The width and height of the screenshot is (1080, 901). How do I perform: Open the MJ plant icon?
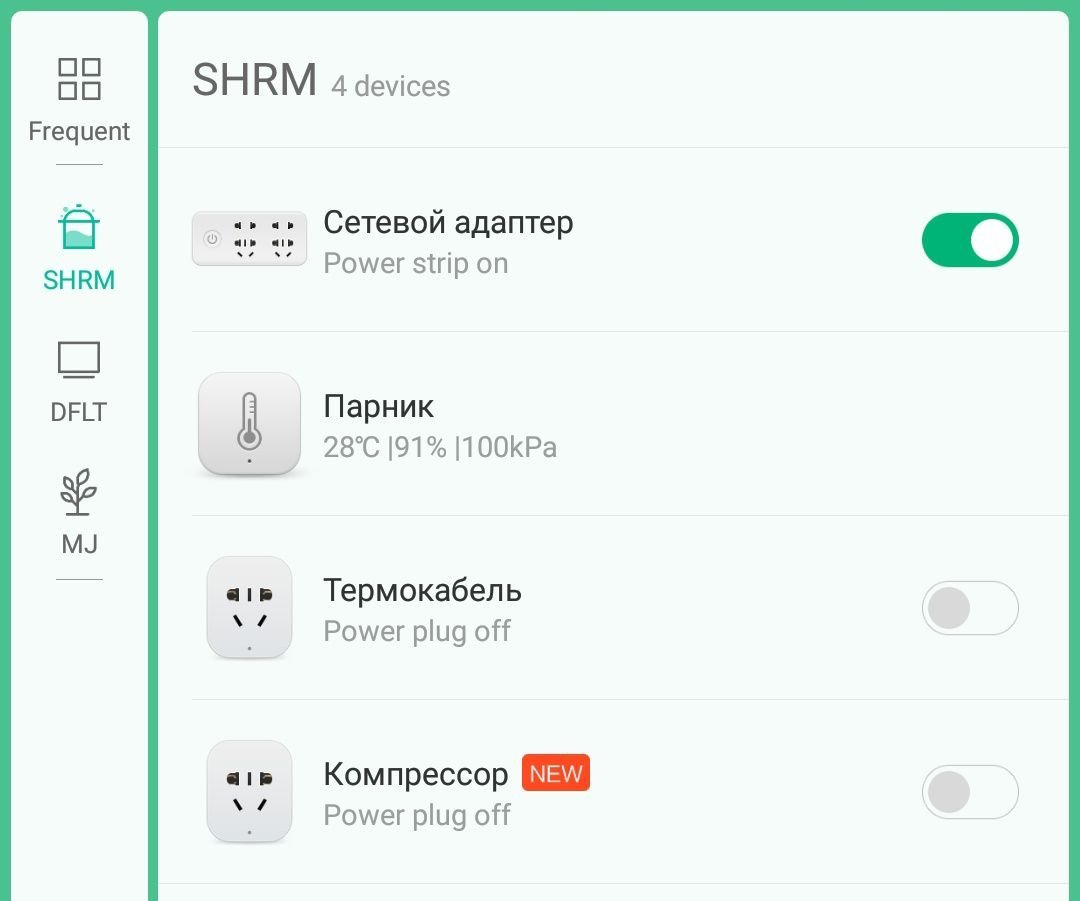(79, 492)
